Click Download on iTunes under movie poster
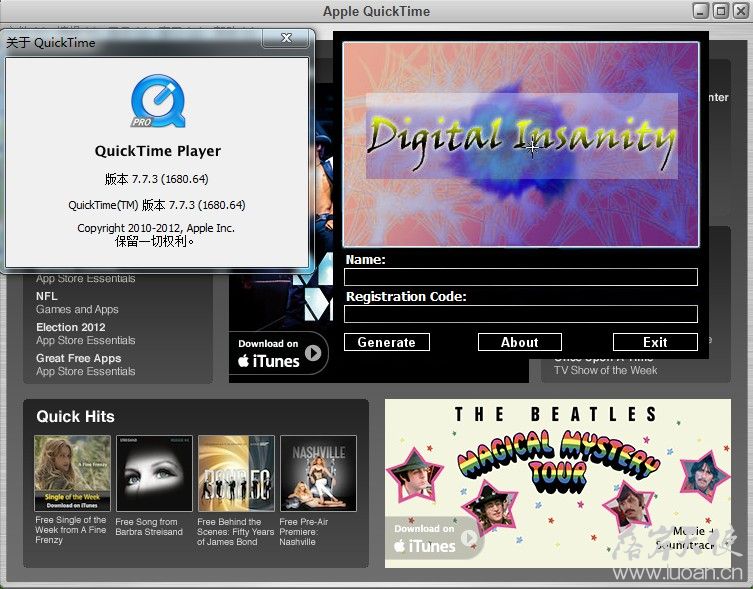Image resolution: width=753 pixels, height=589 pixels. point(278,353)
